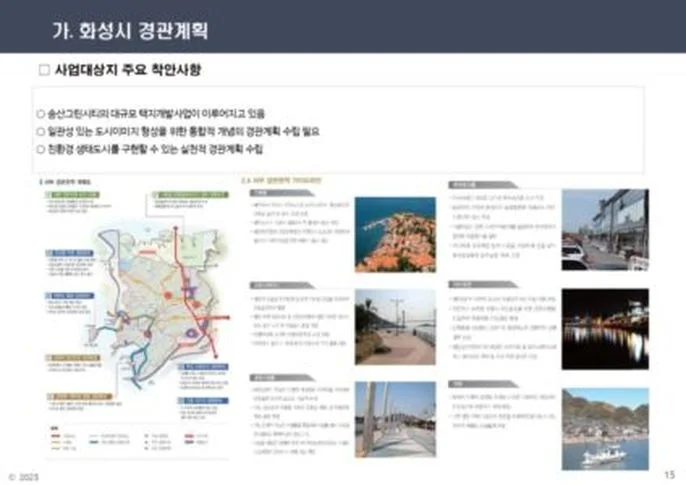The image size is (686, 485).
Task: Open the night waterfront reflection photo
Action: [605, 329]
